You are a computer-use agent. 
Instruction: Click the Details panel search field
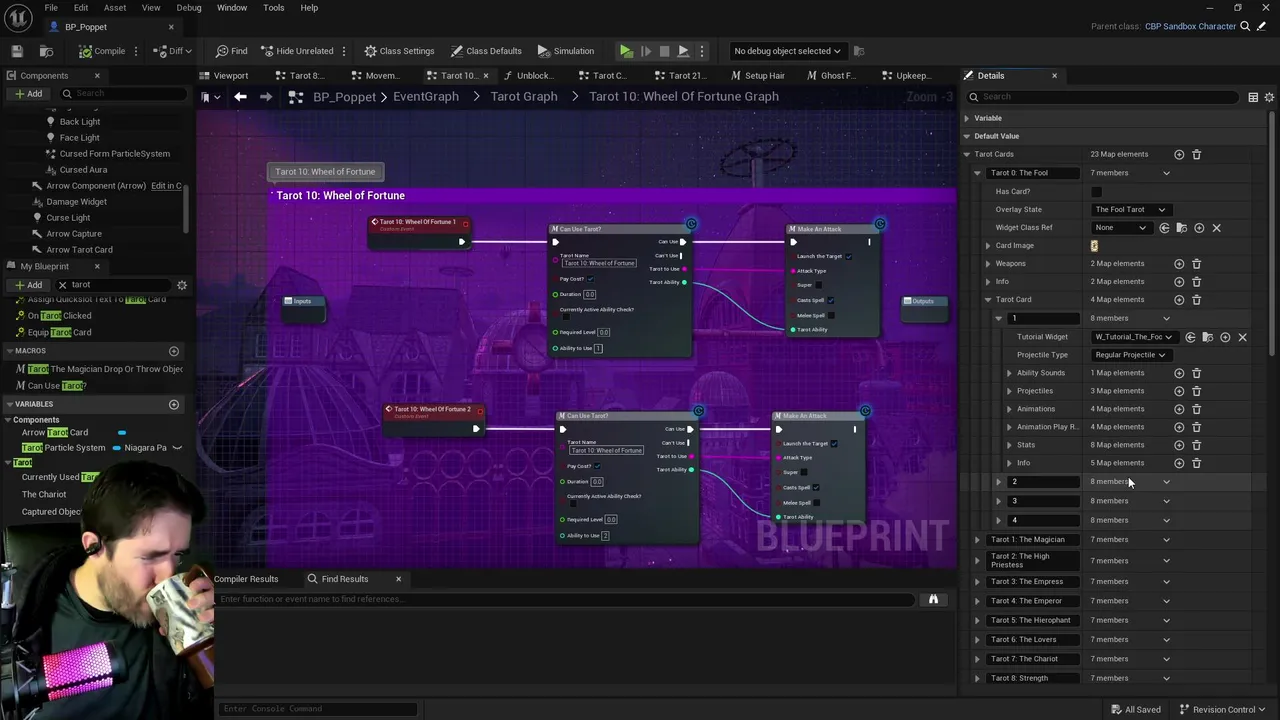(x=1104, y=97)
